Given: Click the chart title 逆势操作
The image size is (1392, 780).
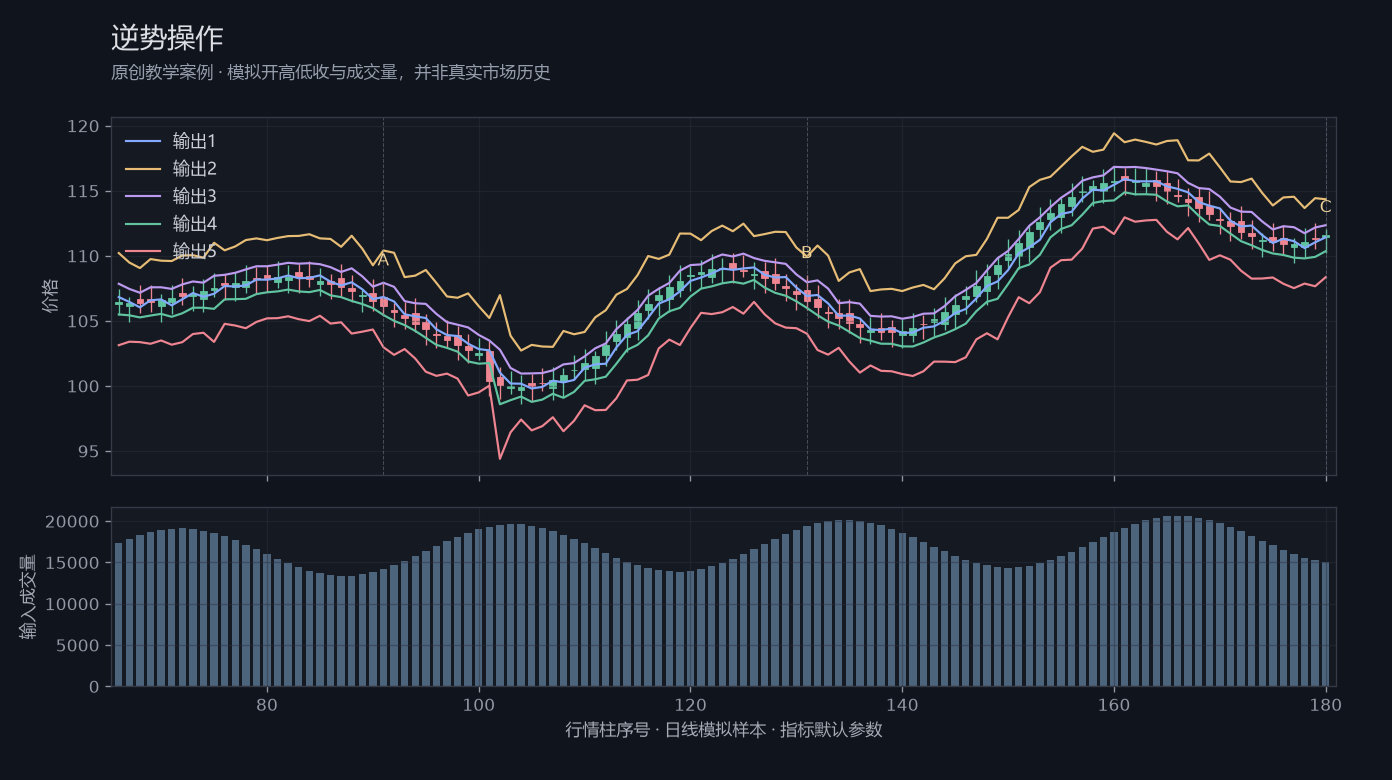Looking at the screenshot, I should coord(167,38).
